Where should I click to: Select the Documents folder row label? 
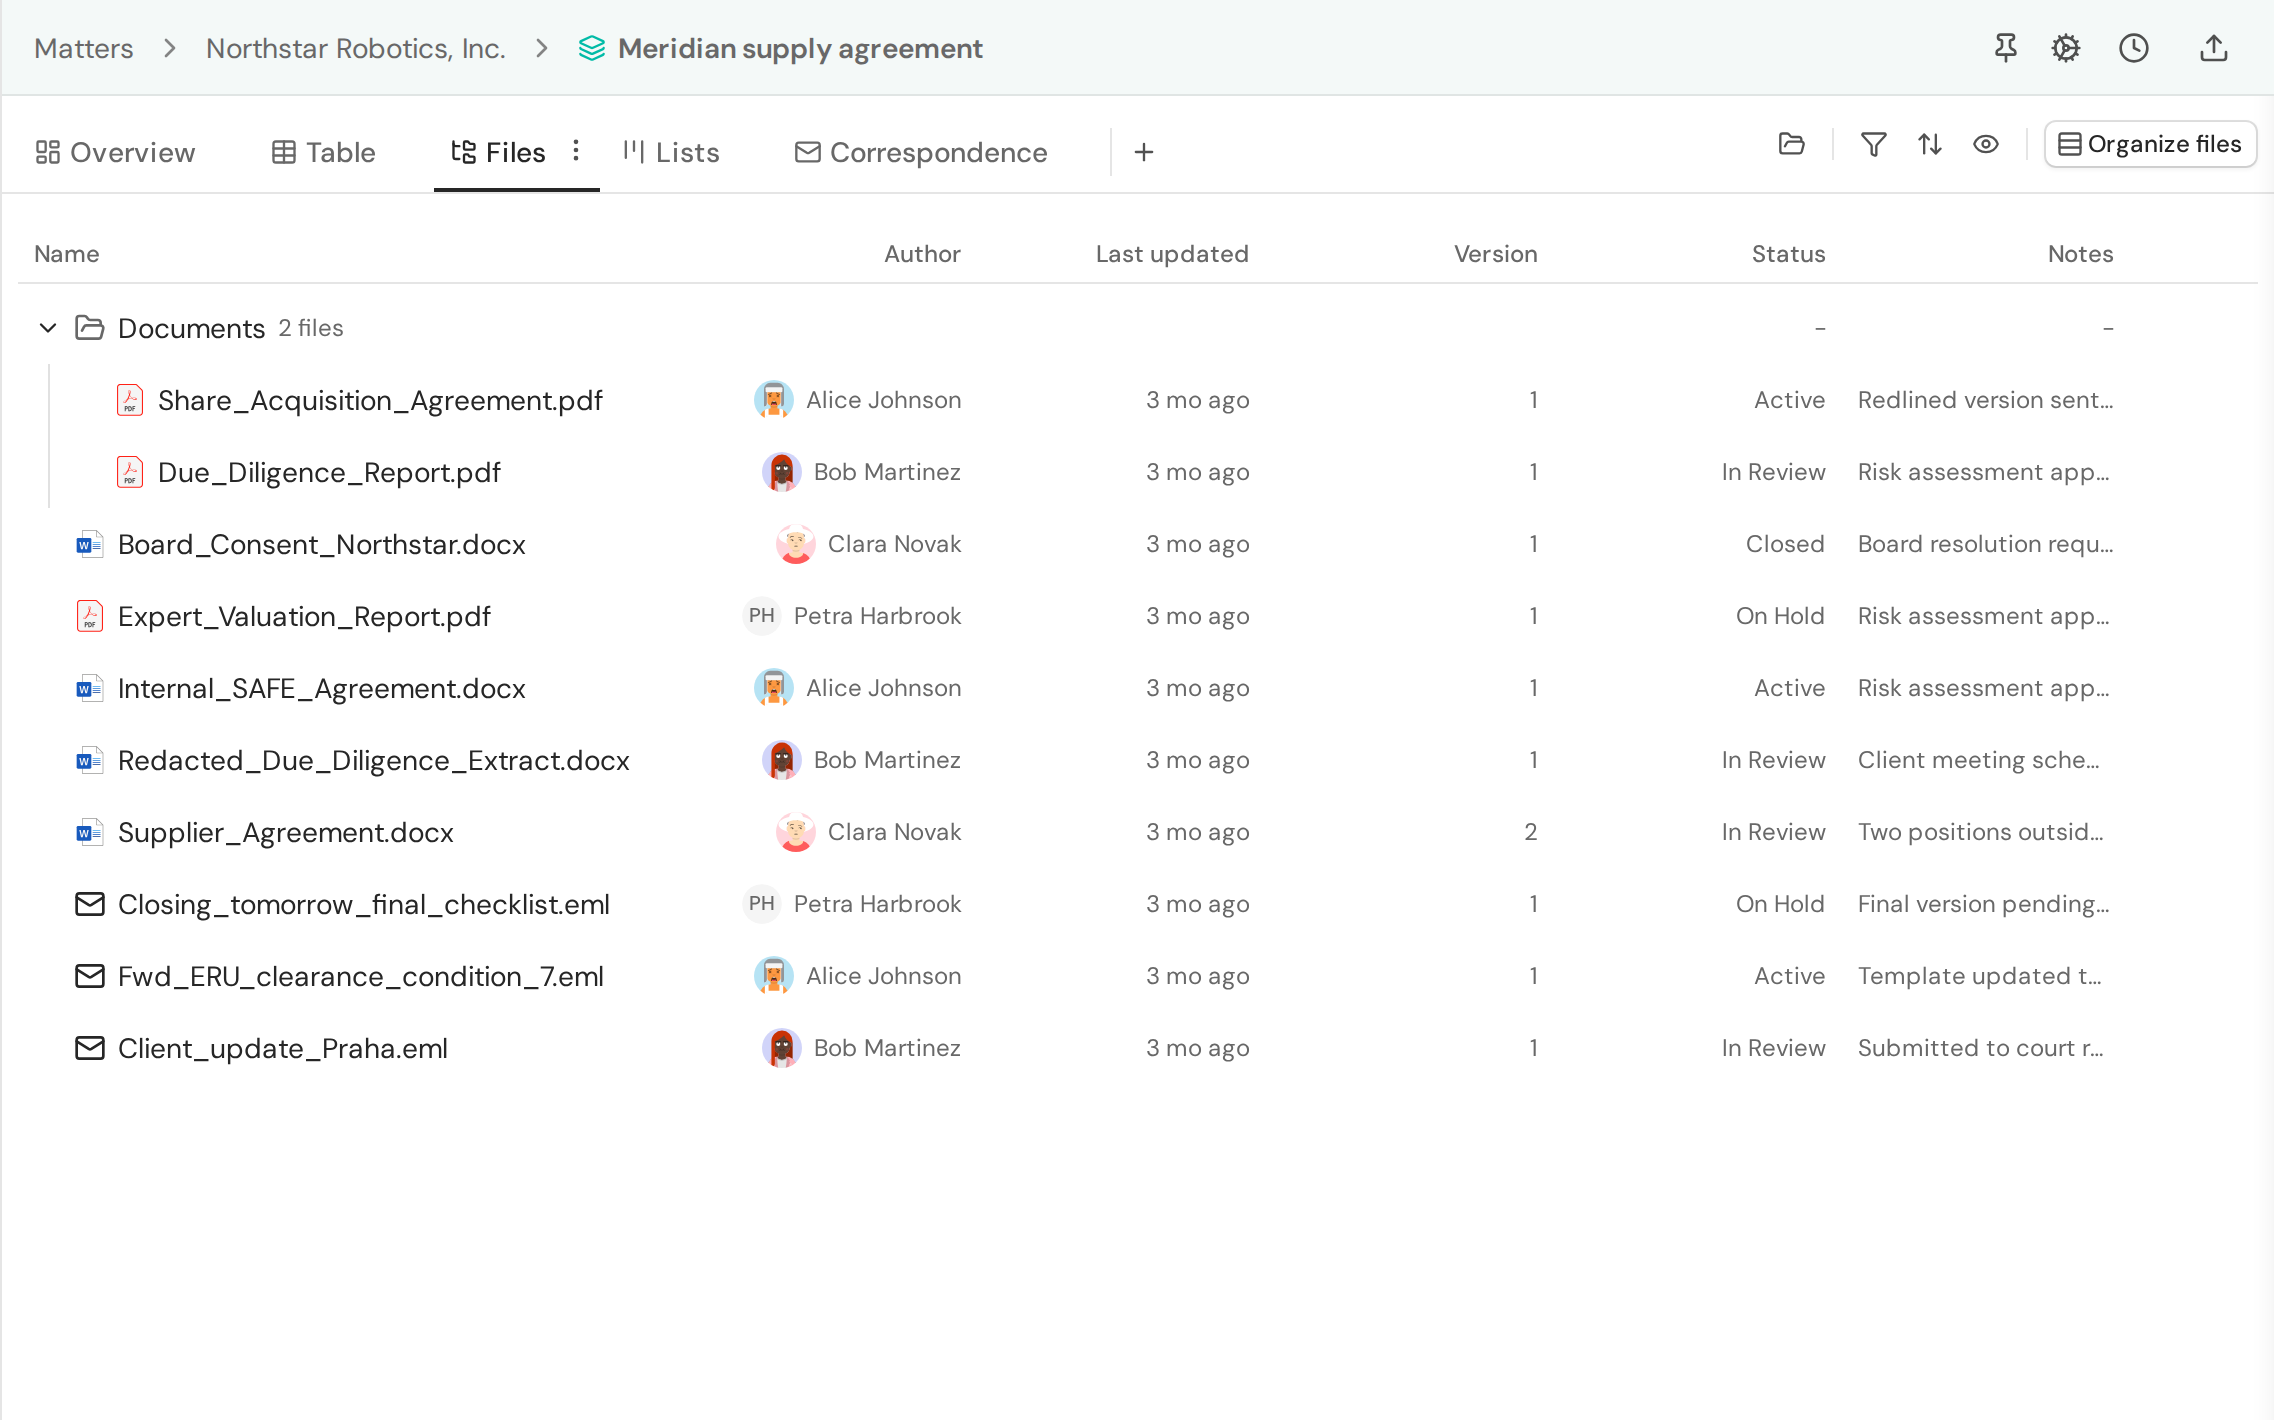(192, 328)
